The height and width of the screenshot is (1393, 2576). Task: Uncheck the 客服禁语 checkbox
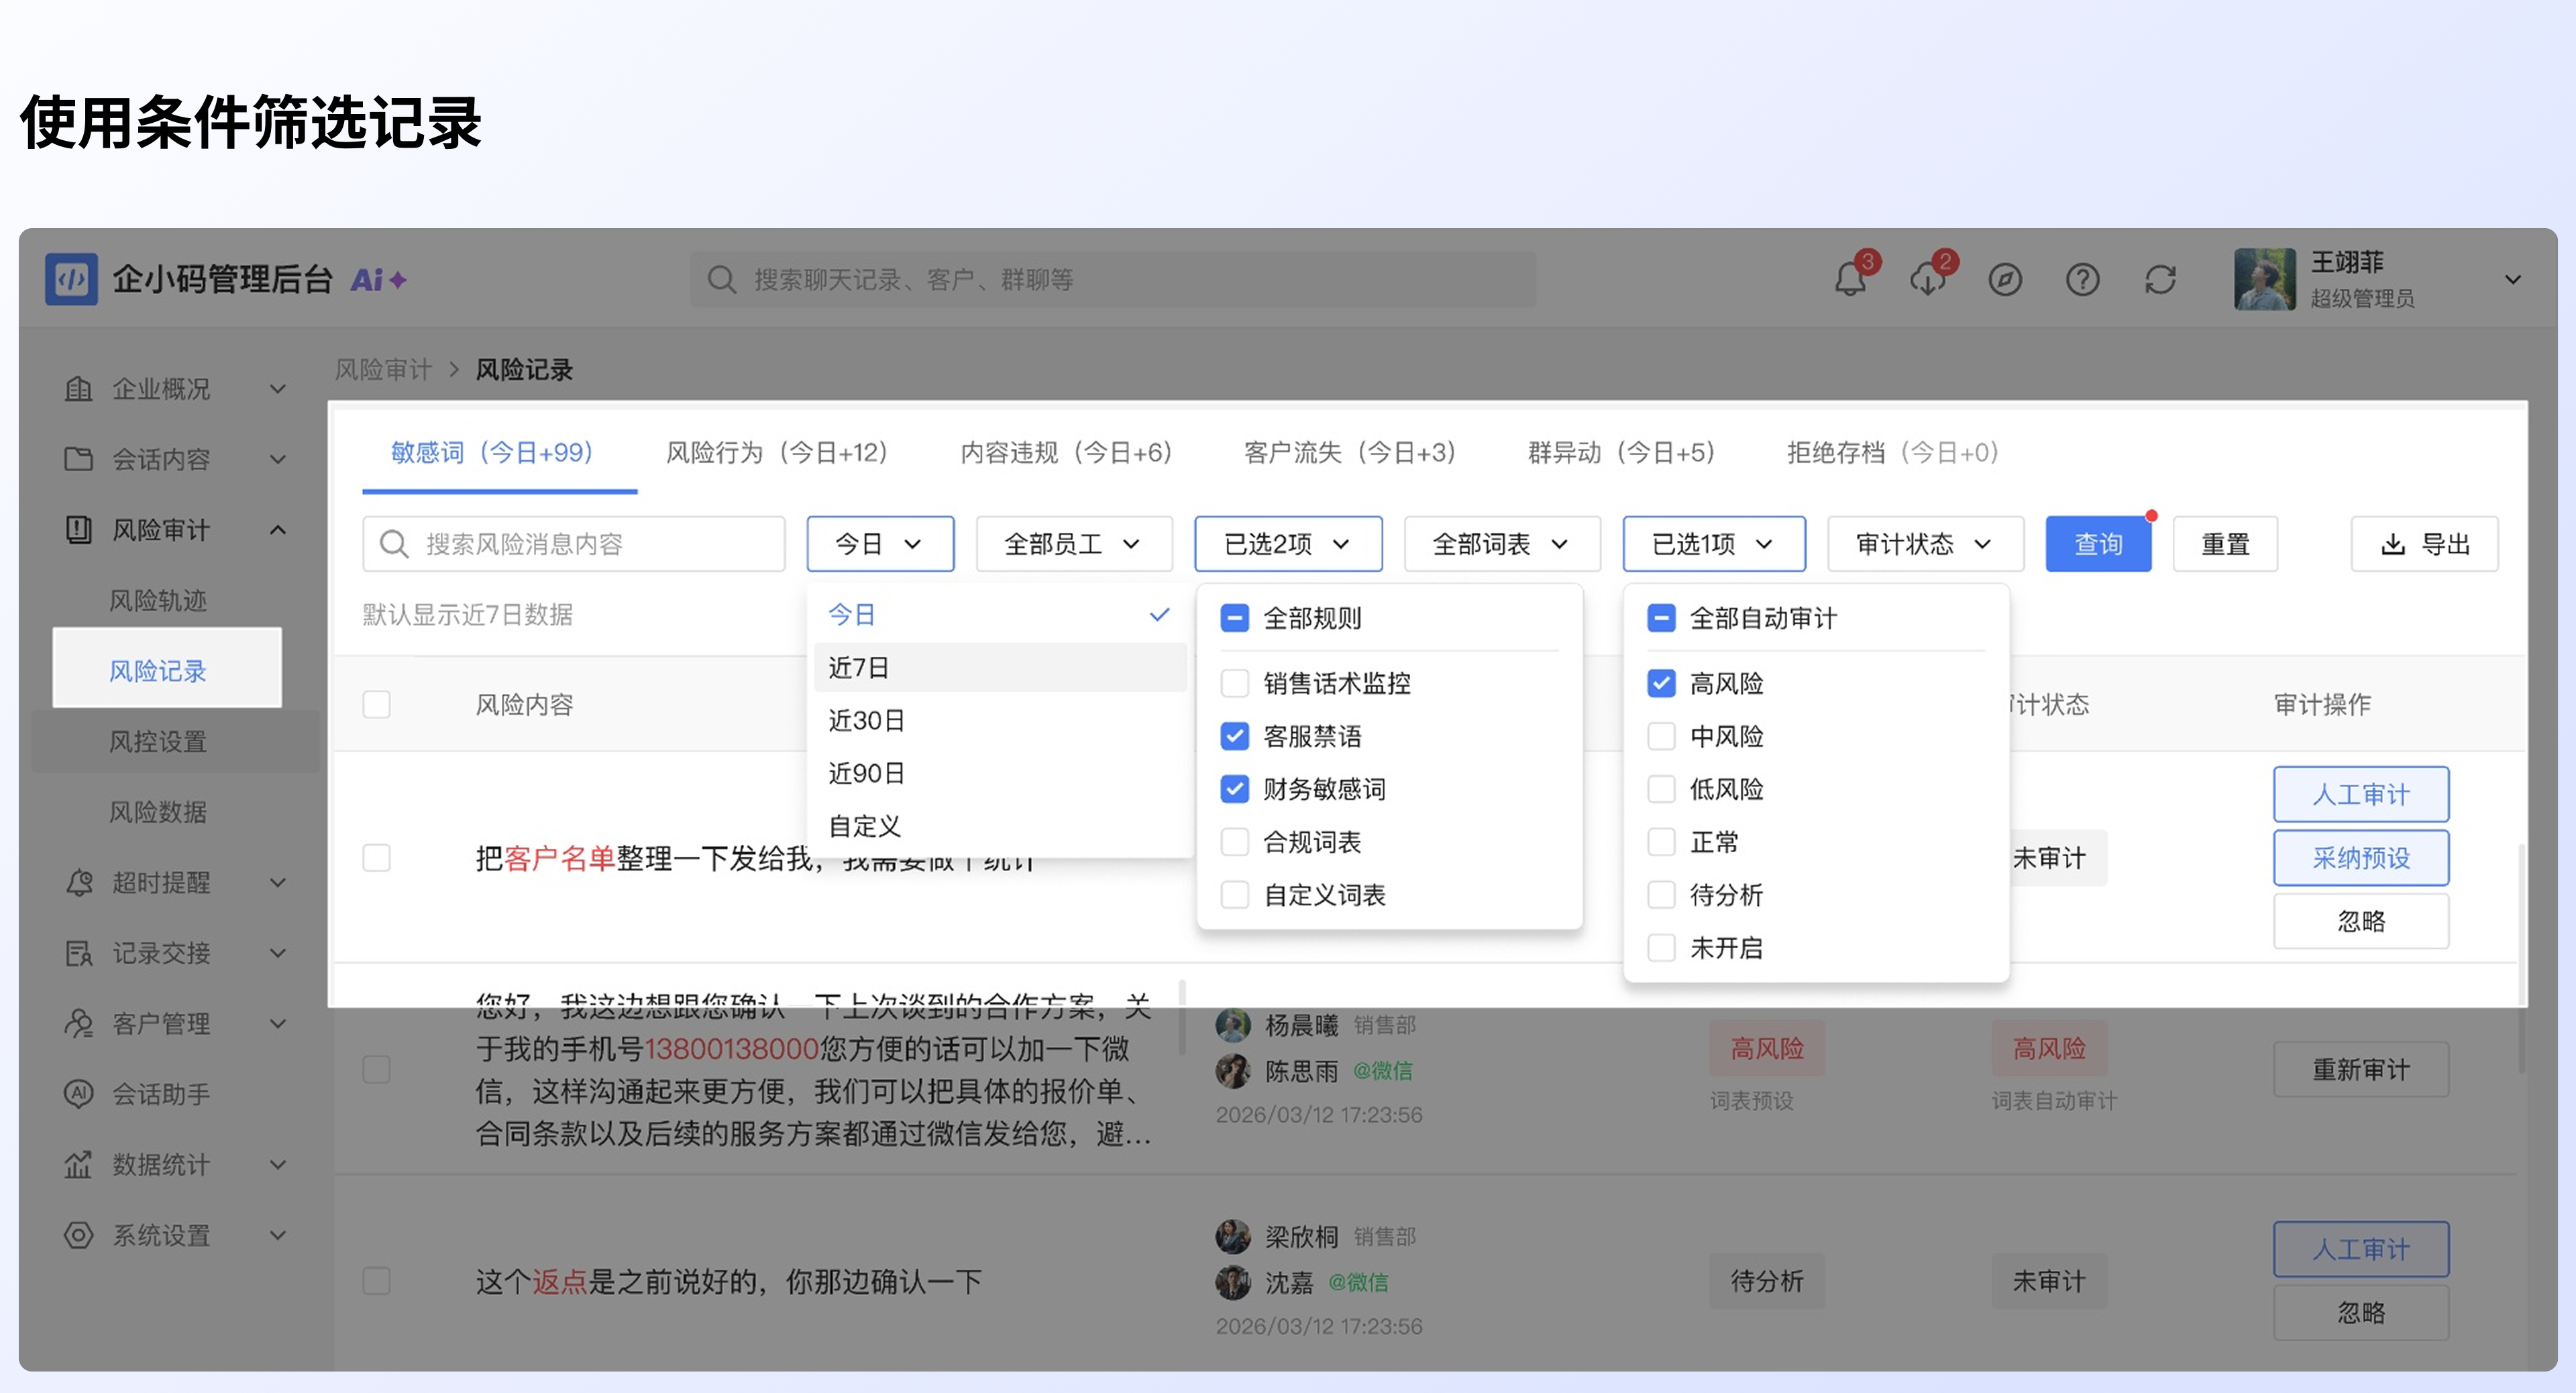[1235, 737]
